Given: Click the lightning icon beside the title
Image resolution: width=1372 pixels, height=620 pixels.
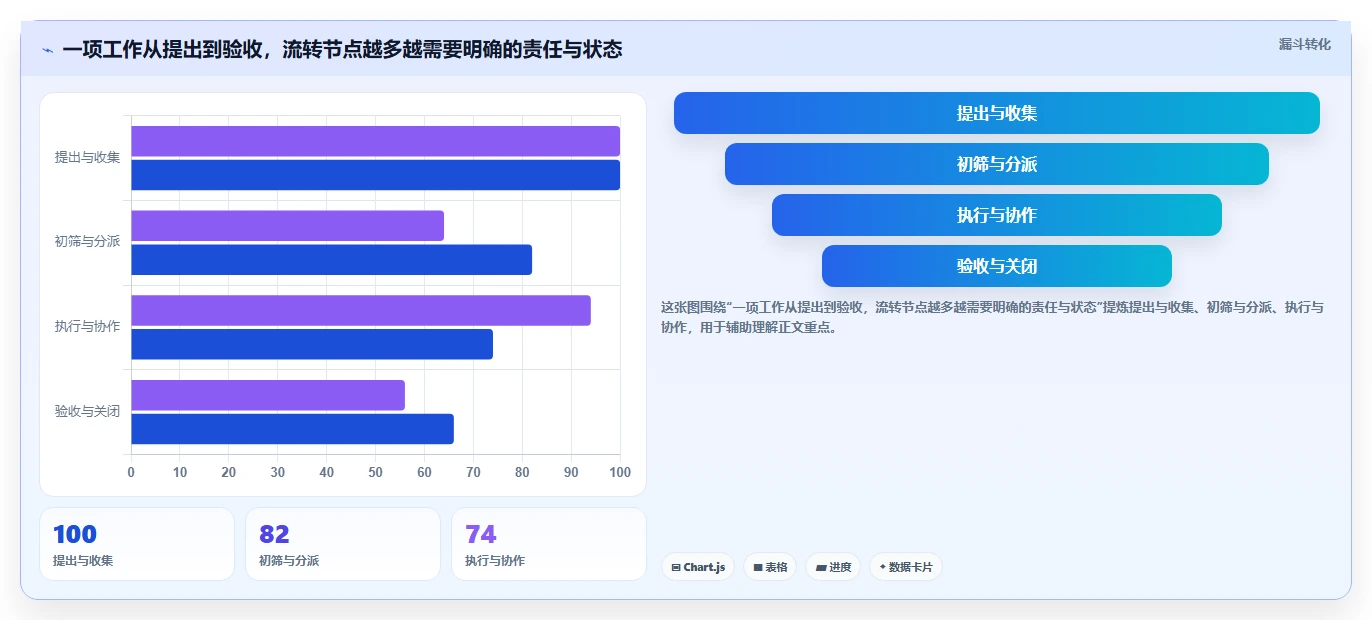Looking at the screenshot, I should coord(48,50).
